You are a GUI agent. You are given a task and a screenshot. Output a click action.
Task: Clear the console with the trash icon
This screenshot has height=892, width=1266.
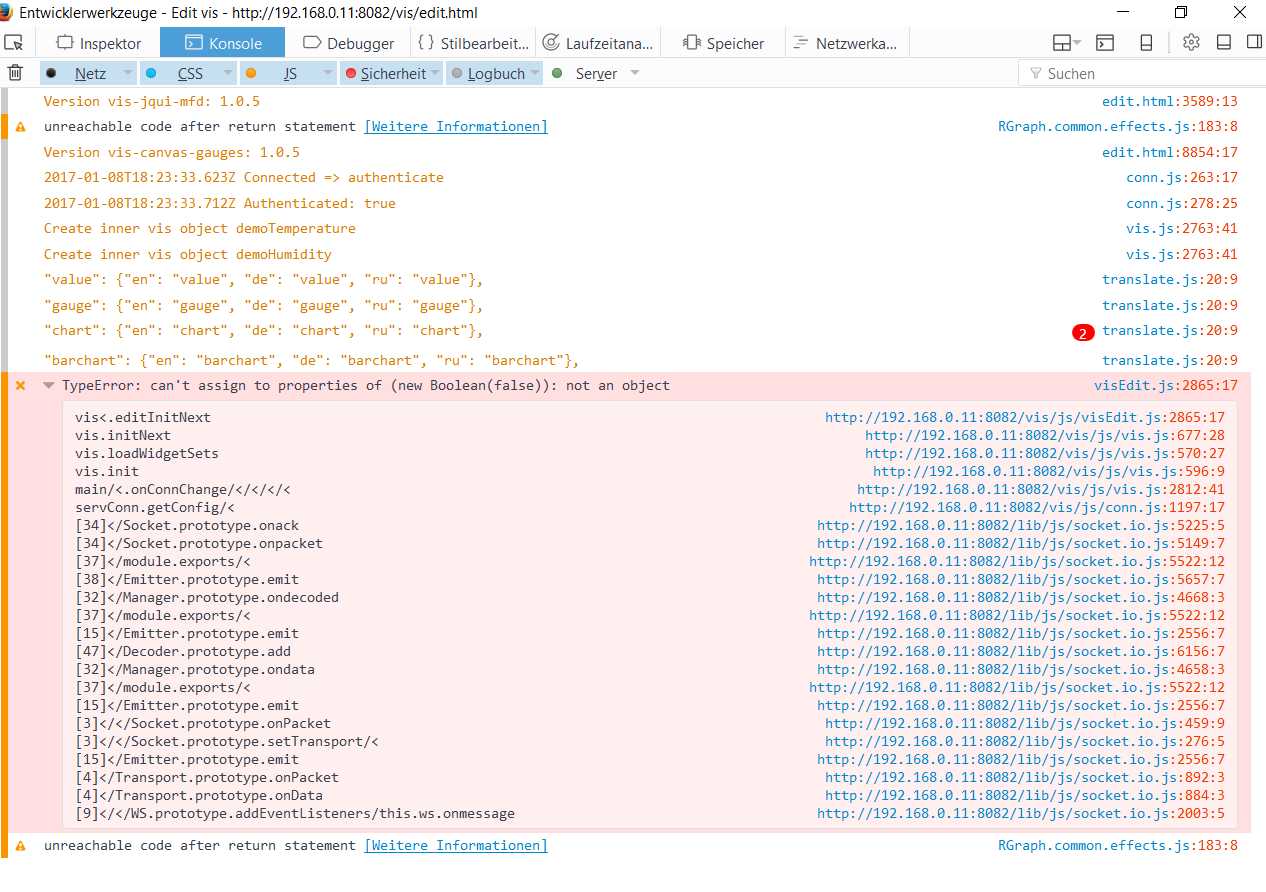tap(15, 73)
